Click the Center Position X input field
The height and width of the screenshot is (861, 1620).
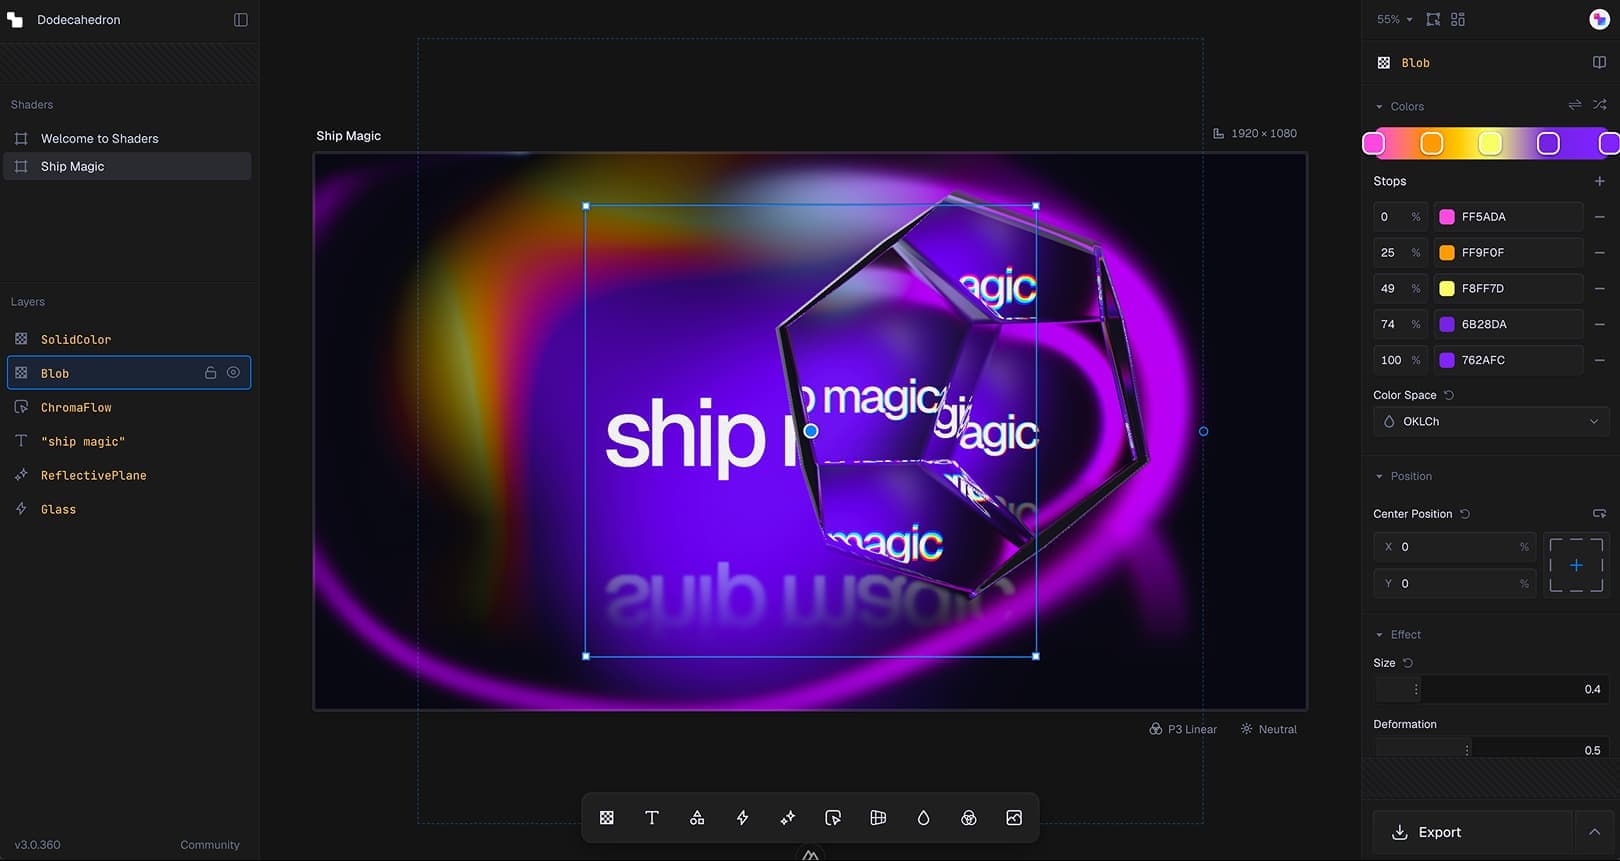pyautogui.click(x=1455, y=547)
